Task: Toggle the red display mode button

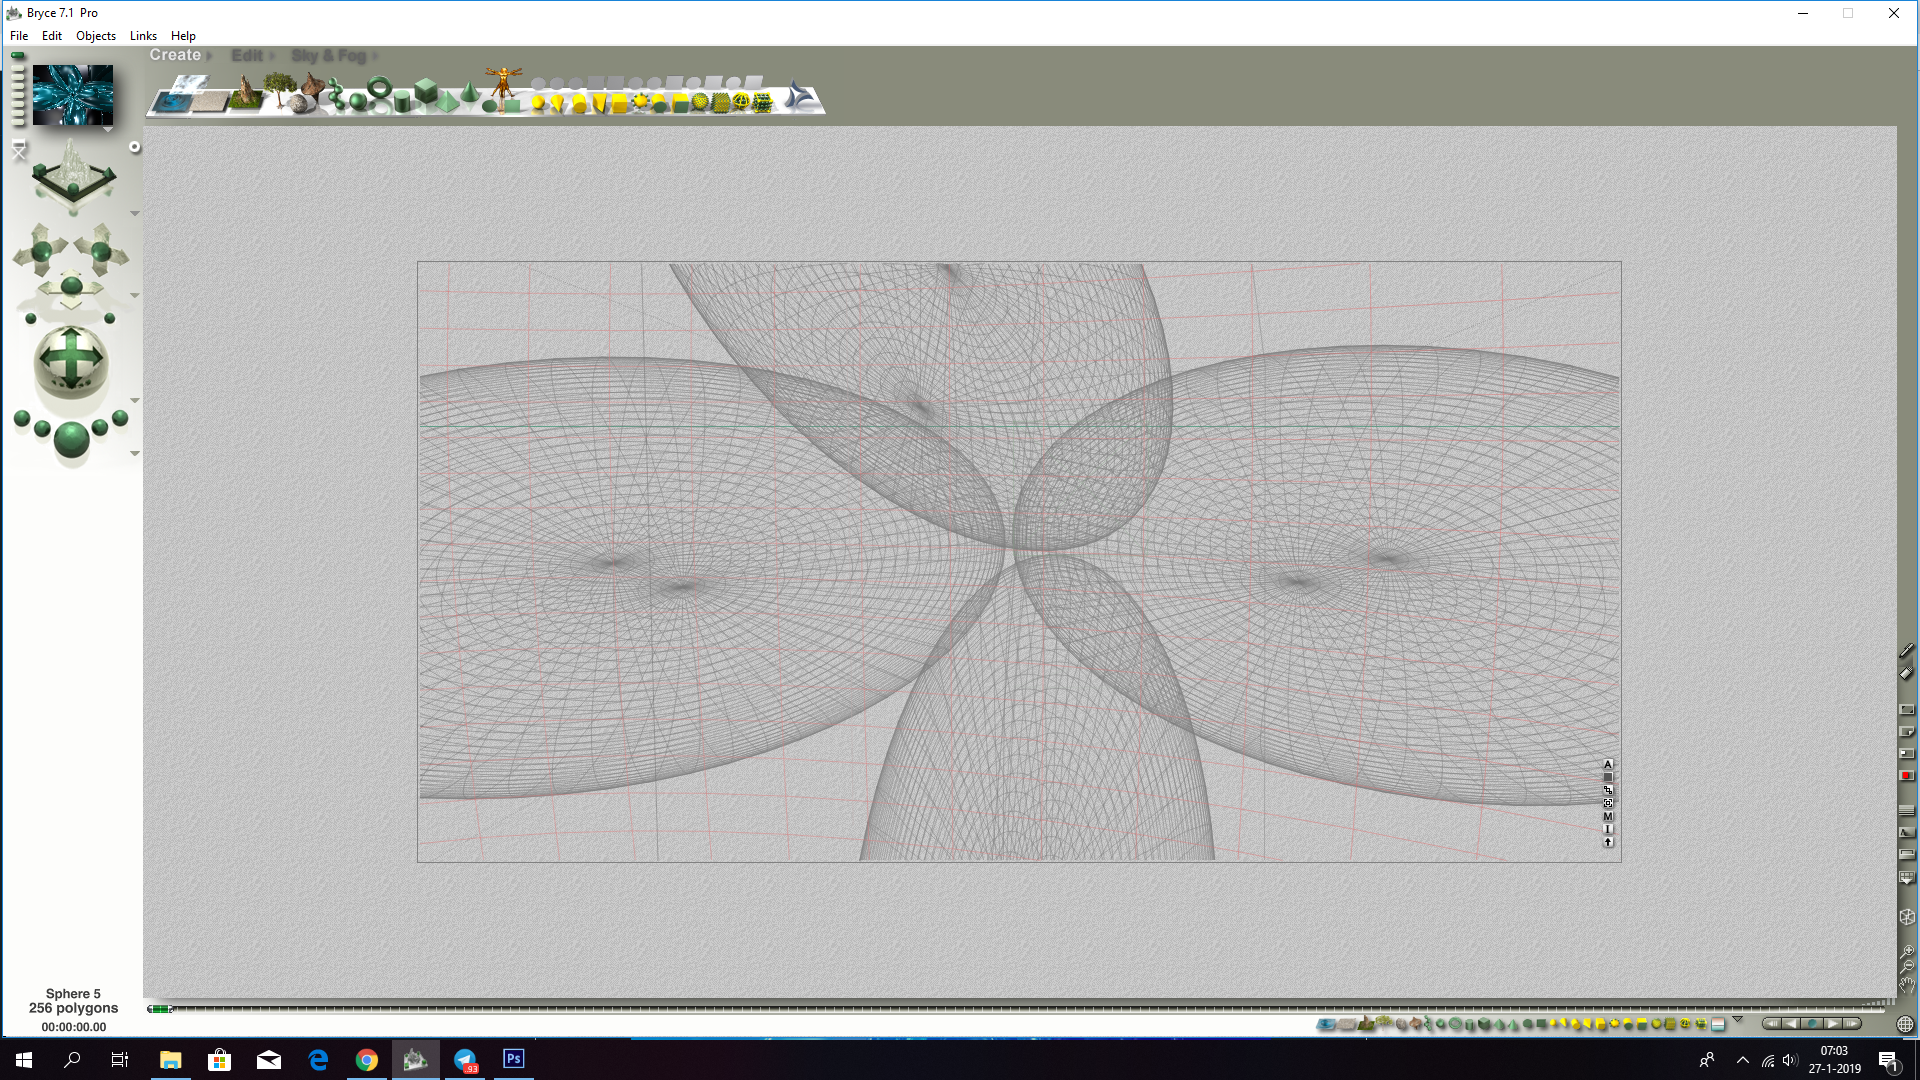Action: pyautogui.click(x=1906, y=776)
